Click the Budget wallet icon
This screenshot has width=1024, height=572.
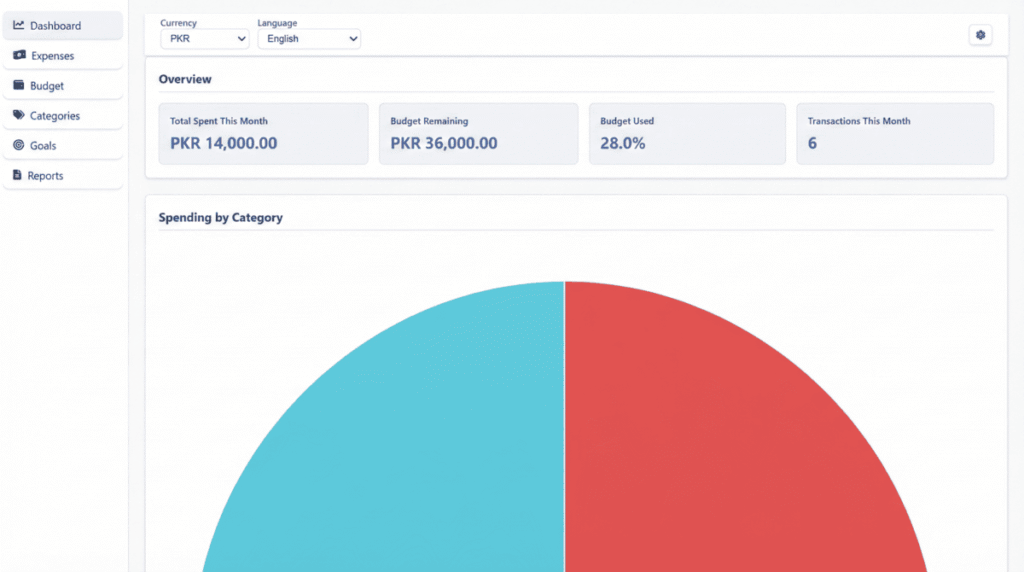(x=18, y=85)
